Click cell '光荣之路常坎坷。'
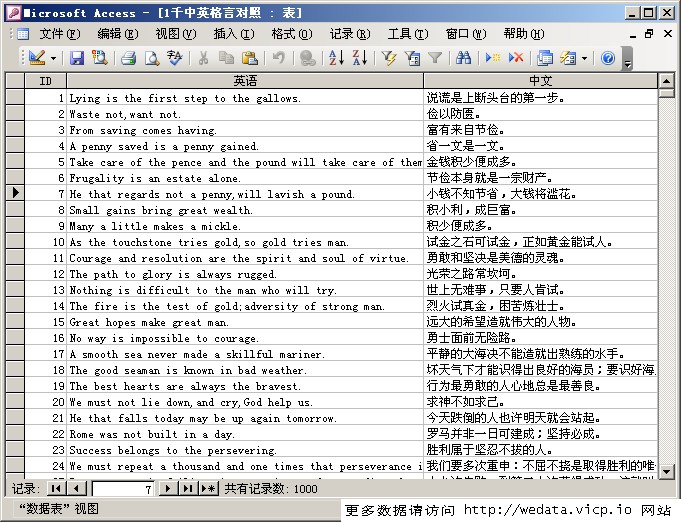 (x=541, y=274)
